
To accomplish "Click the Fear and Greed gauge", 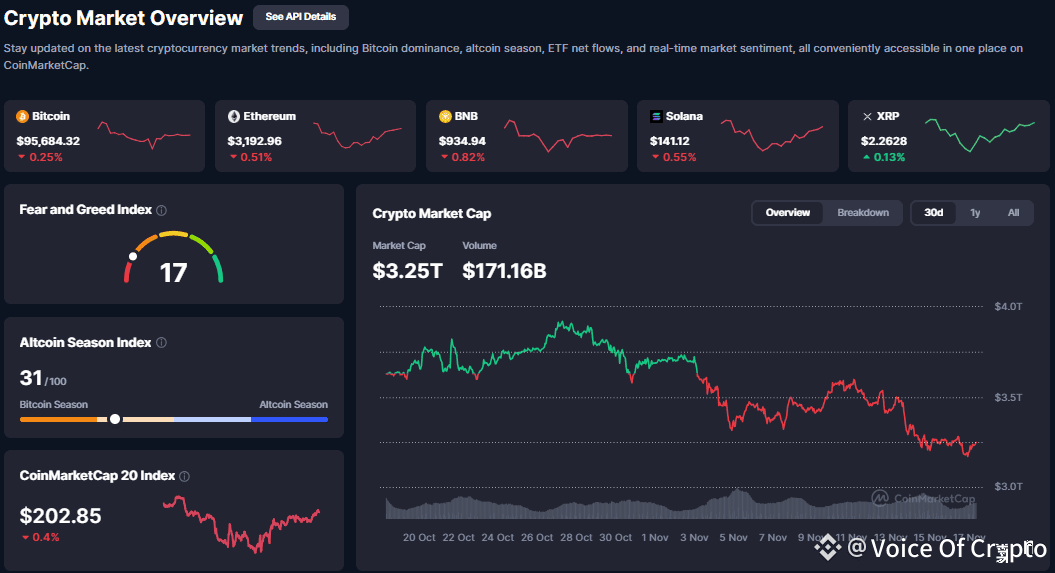I will tap(174, 257).
